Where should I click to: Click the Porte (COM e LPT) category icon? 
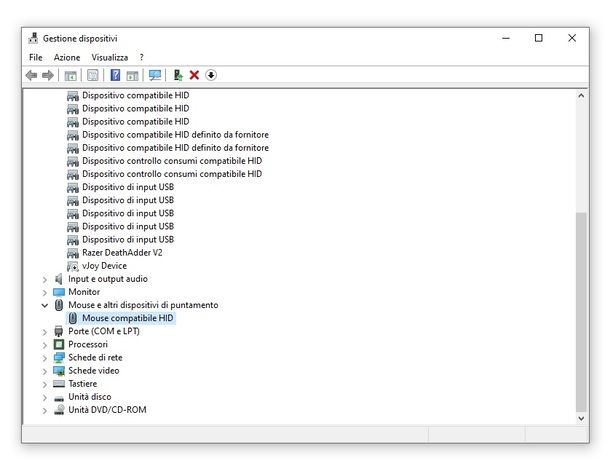(59, 331)
